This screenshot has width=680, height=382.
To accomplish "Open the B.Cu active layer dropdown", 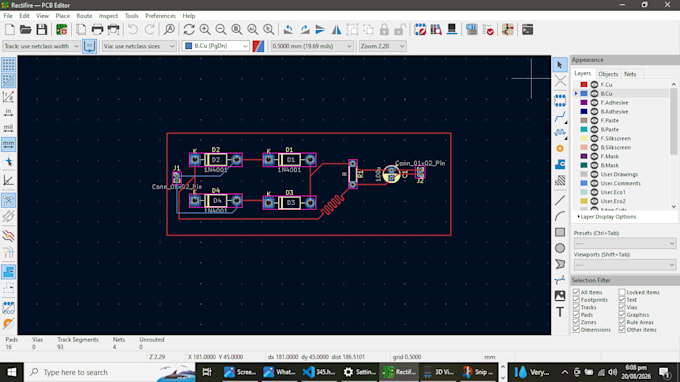I will pos(216,46).
